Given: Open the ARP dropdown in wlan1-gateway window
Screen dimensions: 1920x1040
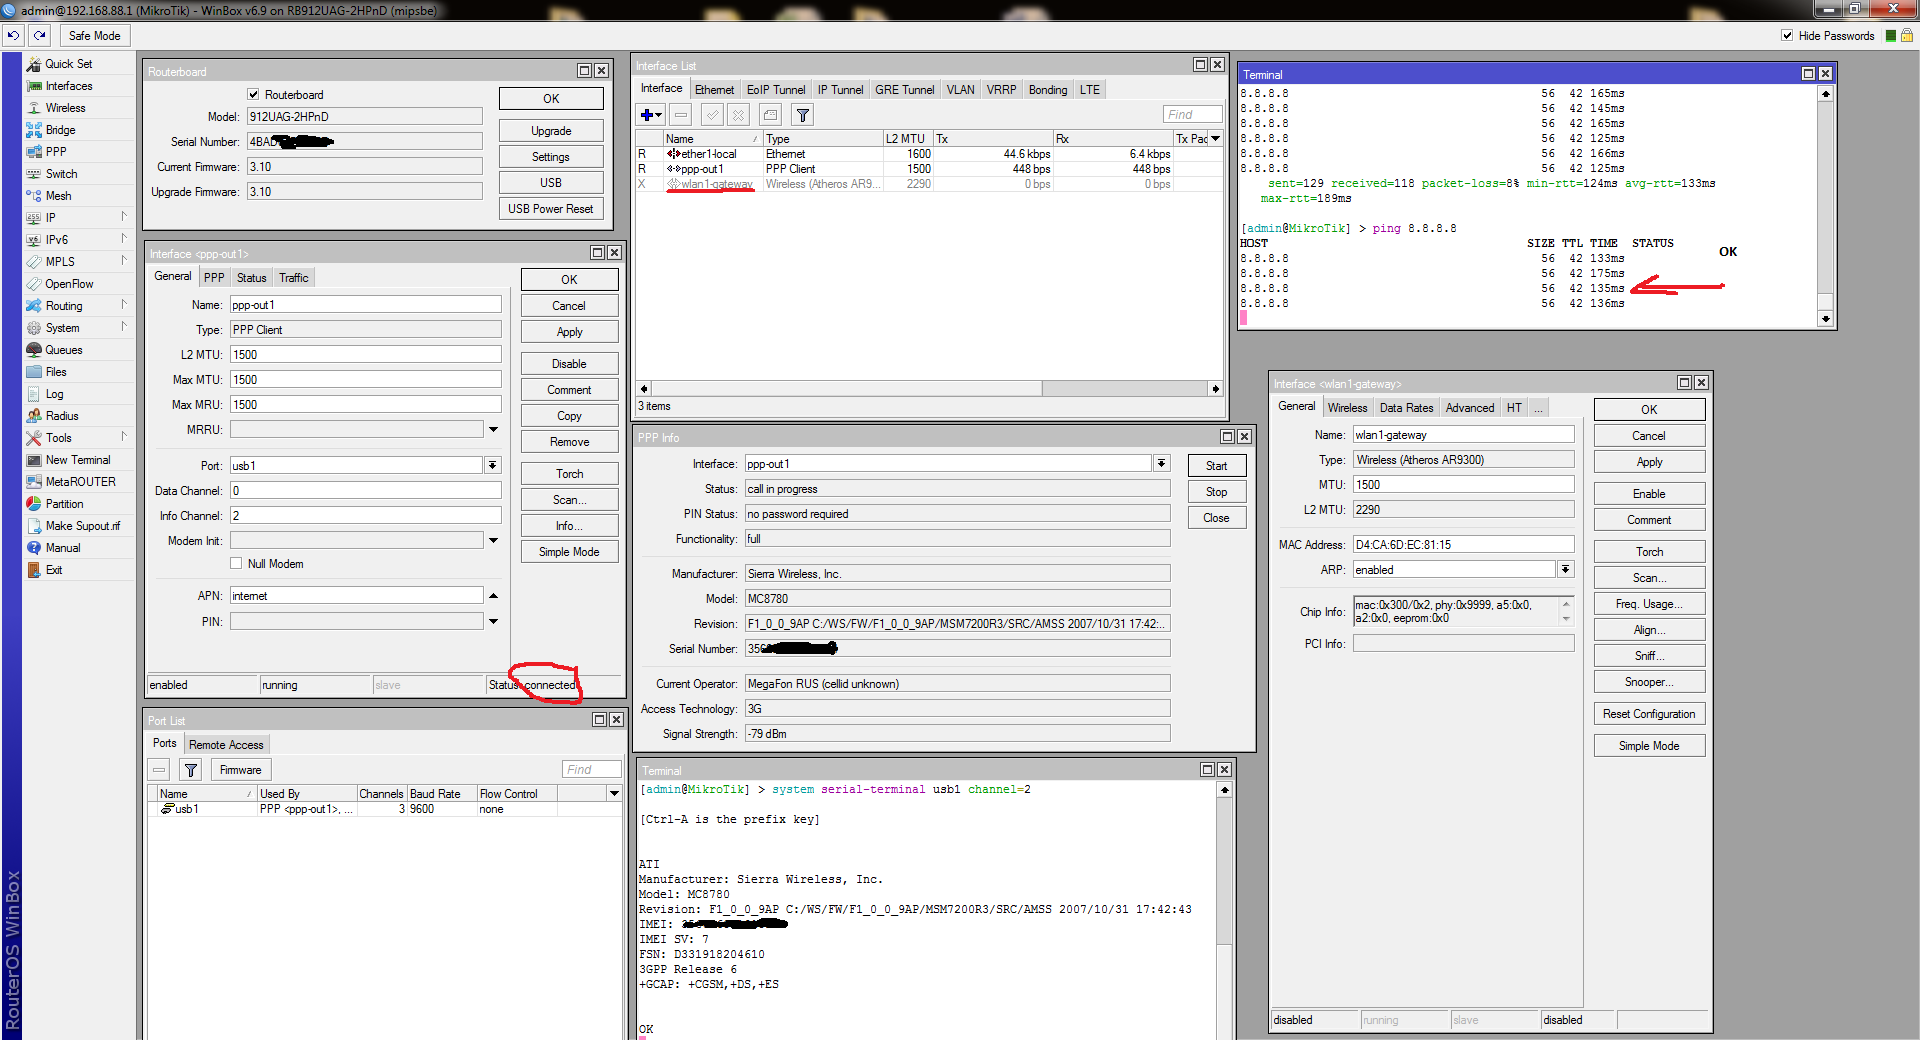Looking at the screenshot, I should 1566,570.
